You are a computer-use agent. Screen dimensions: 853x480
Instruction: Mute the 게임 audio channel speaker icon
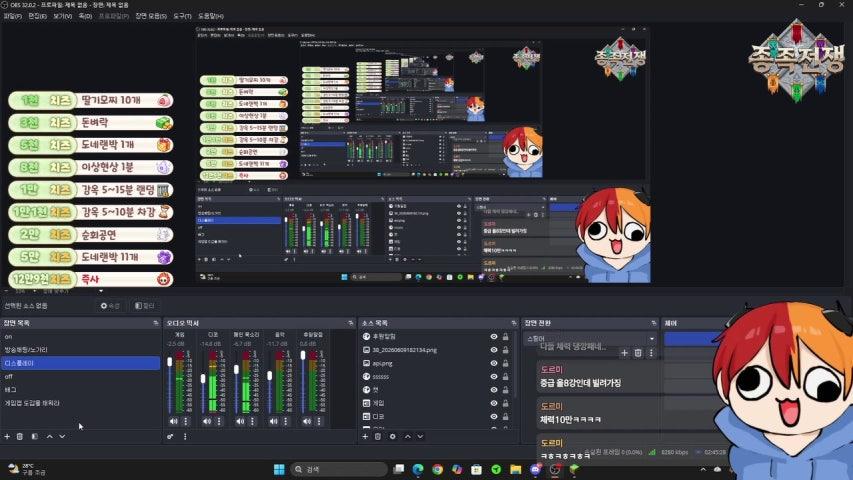coord(174,421)
